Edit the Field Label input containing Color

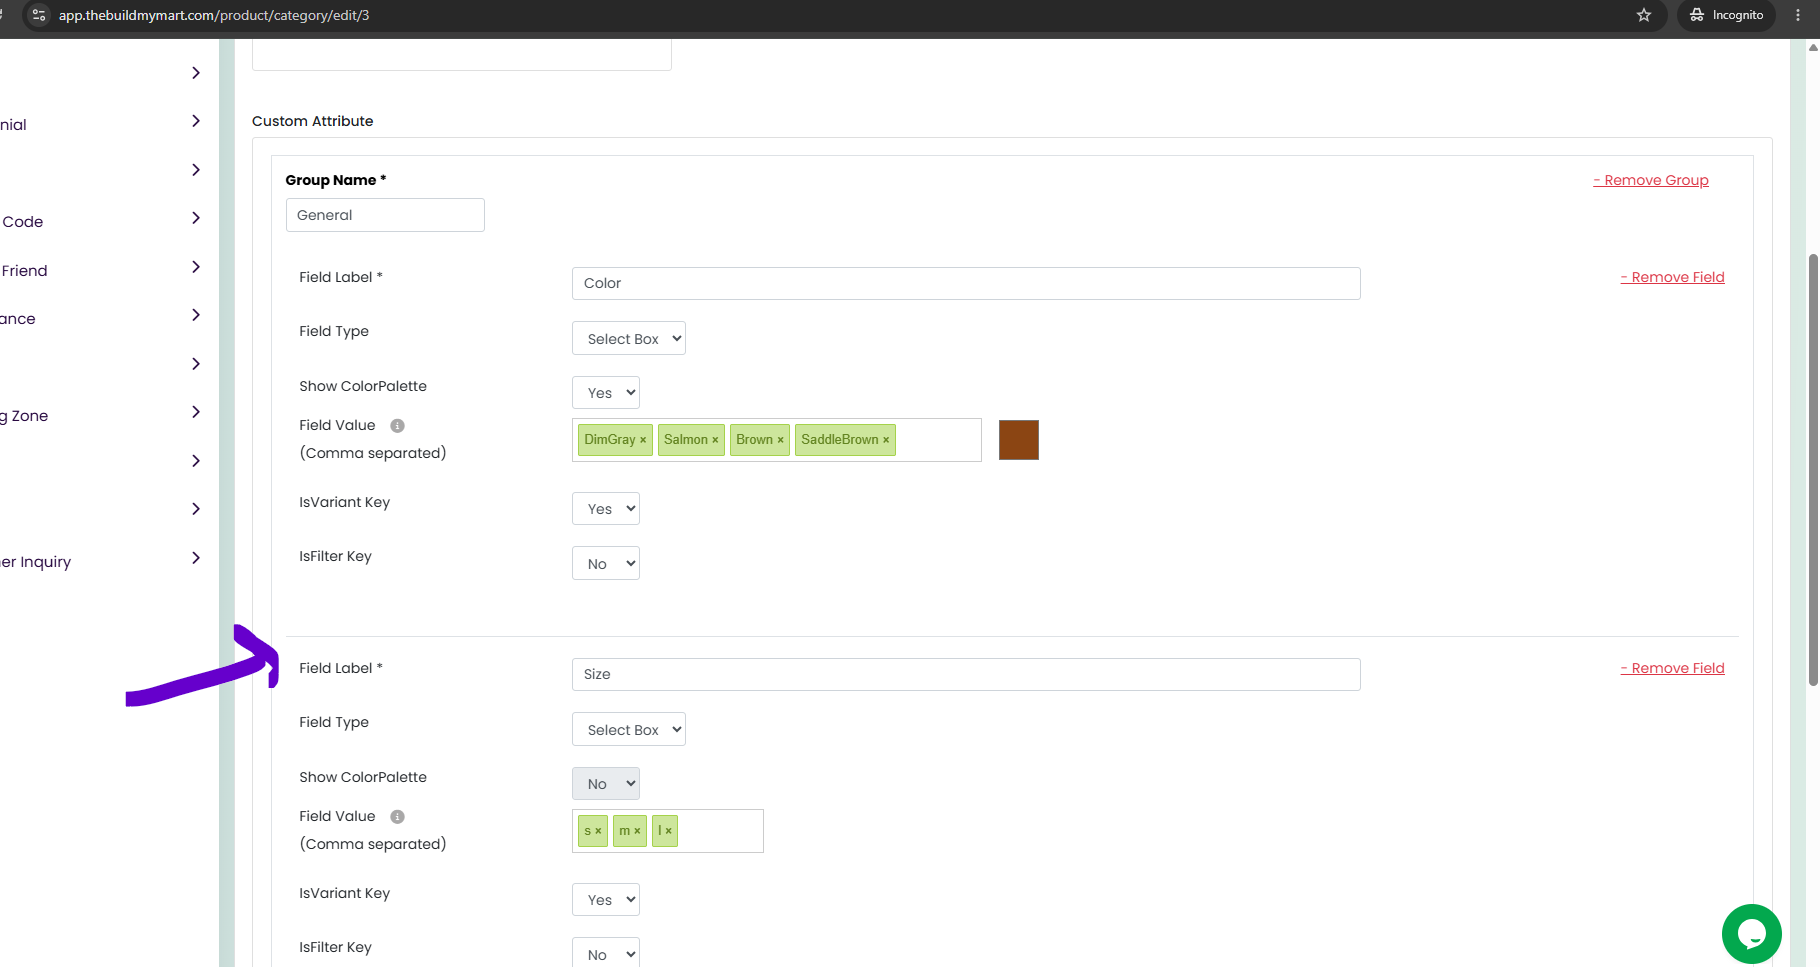(966, 283)
